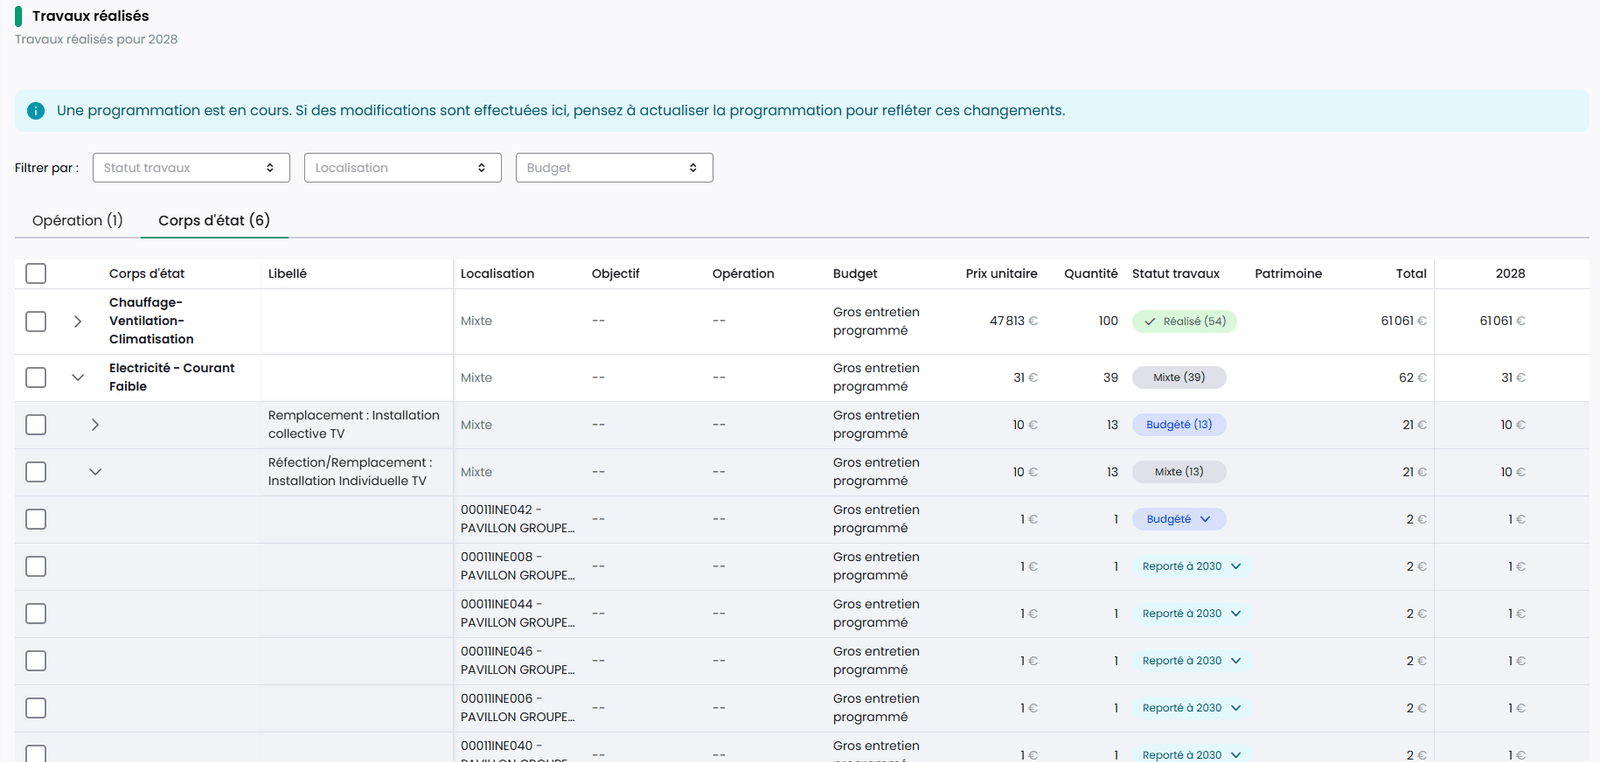Click 00011INE042 - PAVILLON GROUPE localisation cell
Viewport: 1600px width, 762px height.
click(x=517, y=519)
